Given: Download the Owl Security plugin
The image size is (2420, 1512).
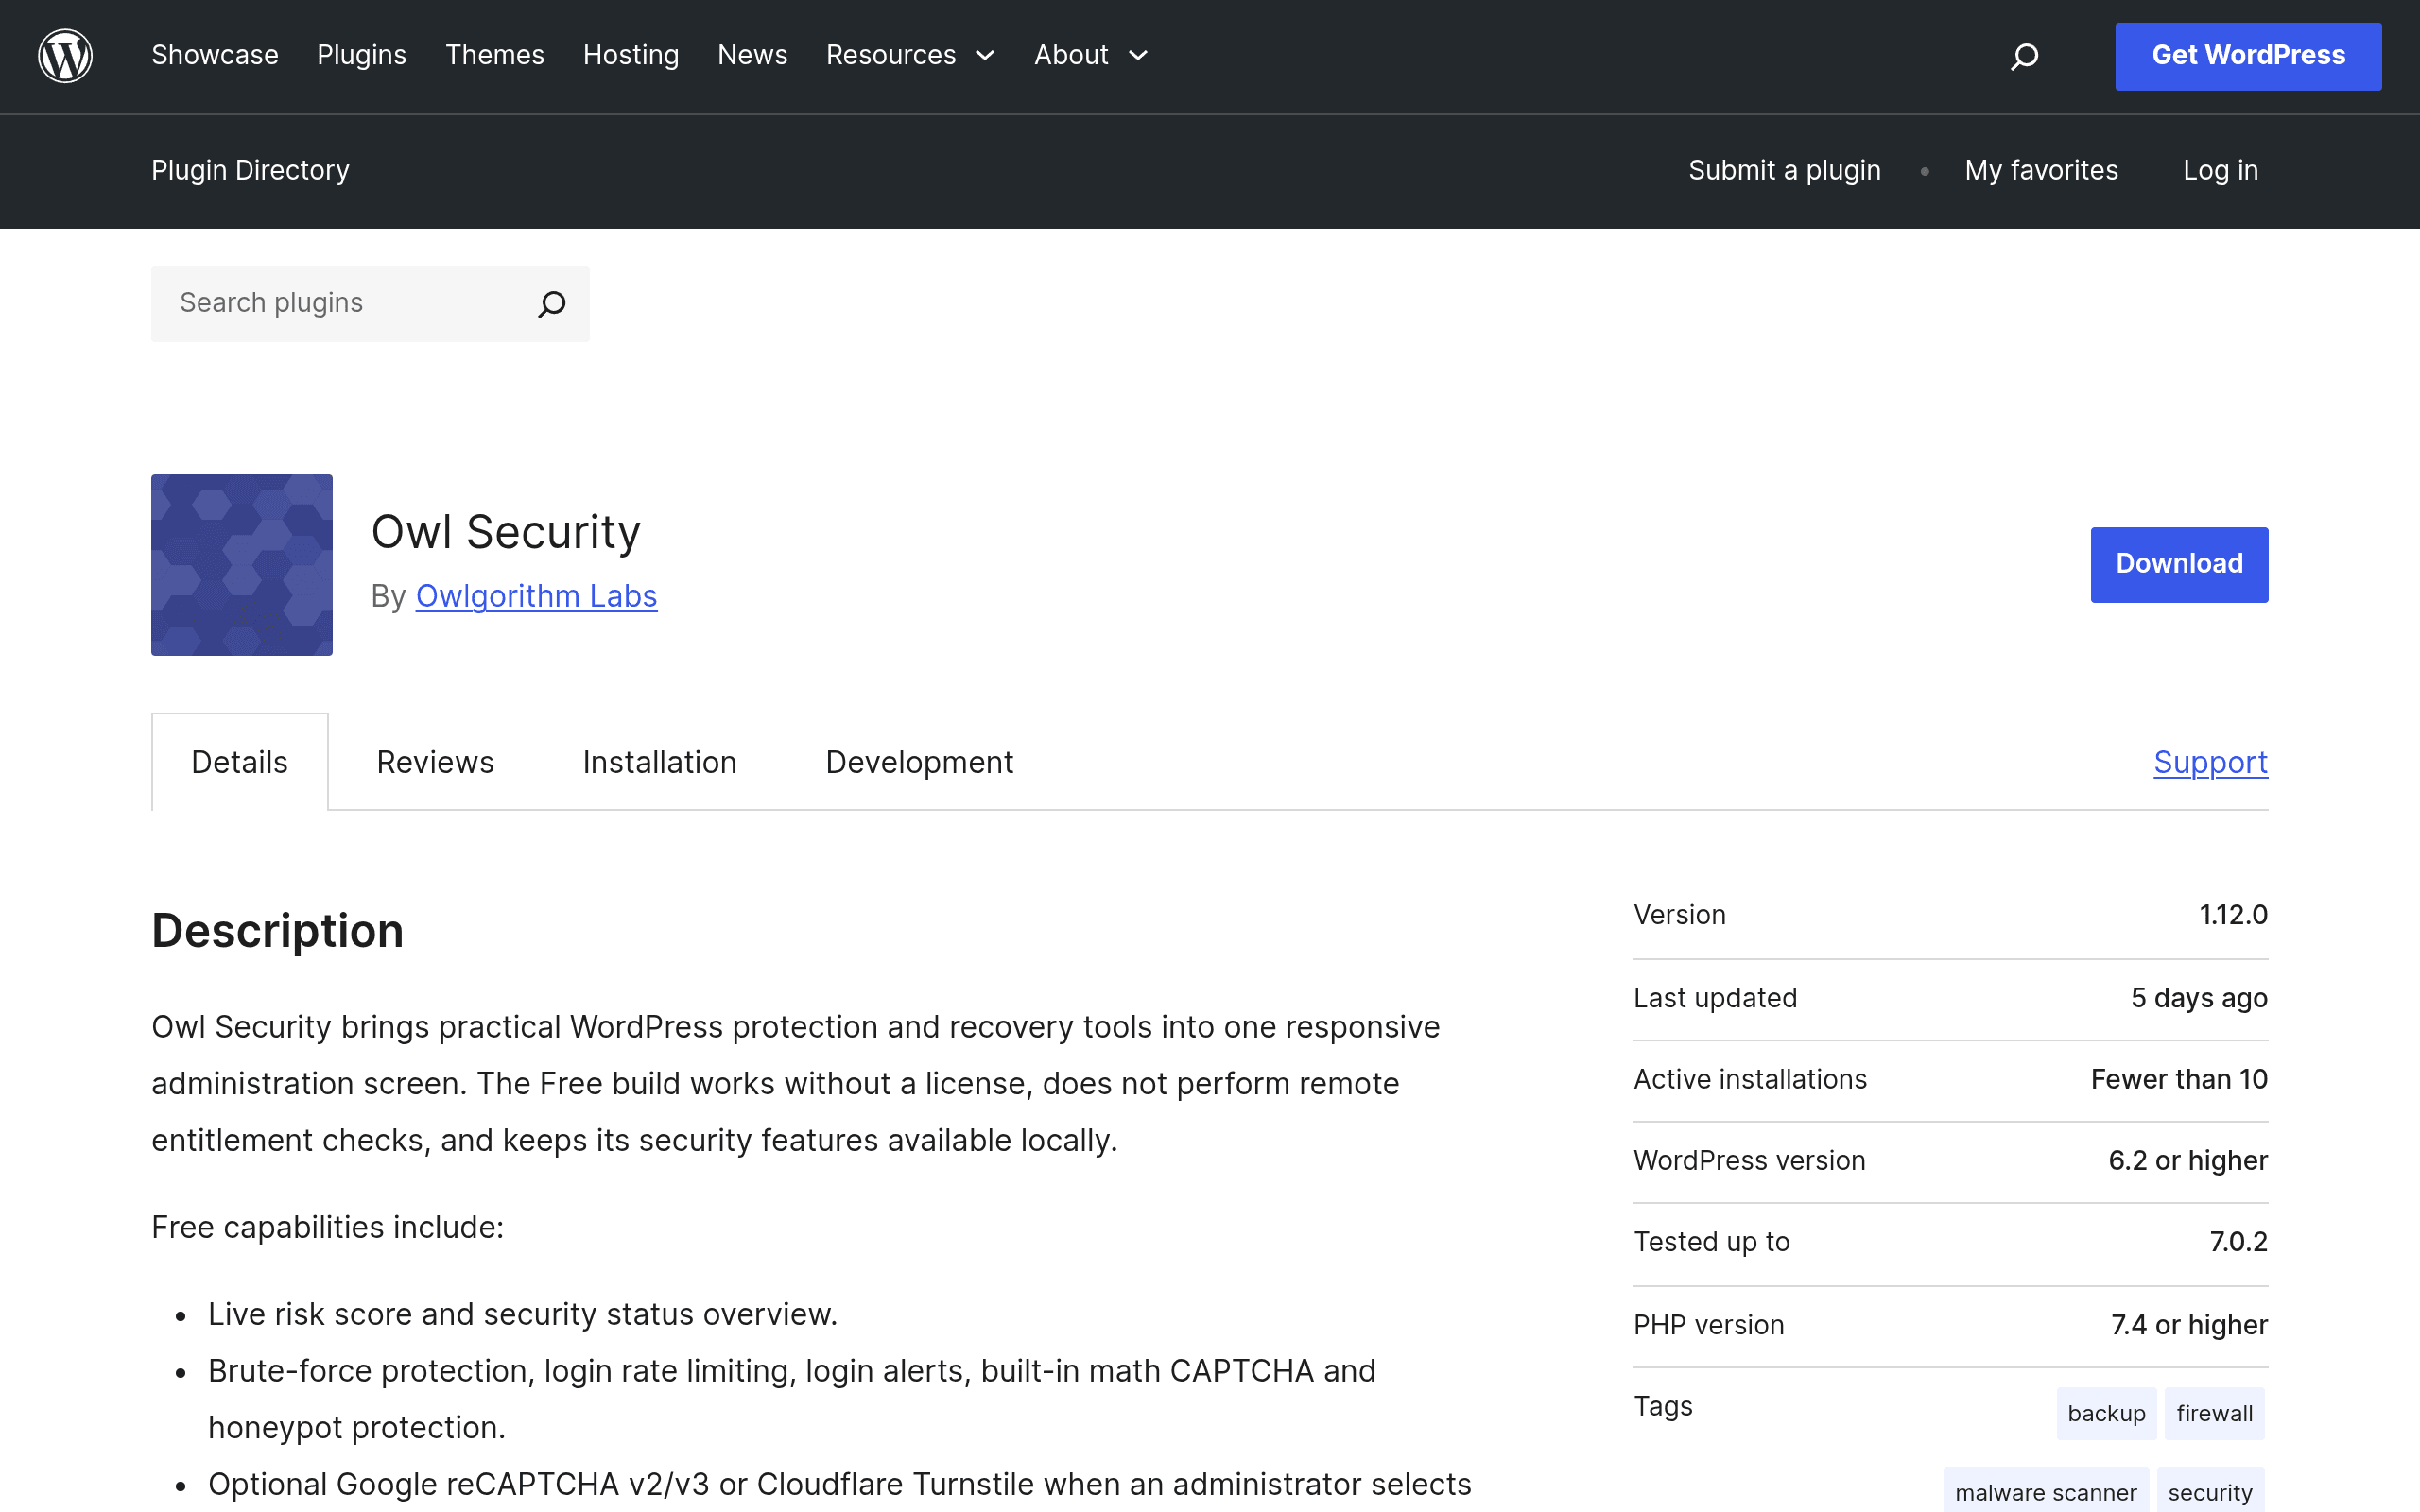Looking at the screenshot, I should point(2179,565).
